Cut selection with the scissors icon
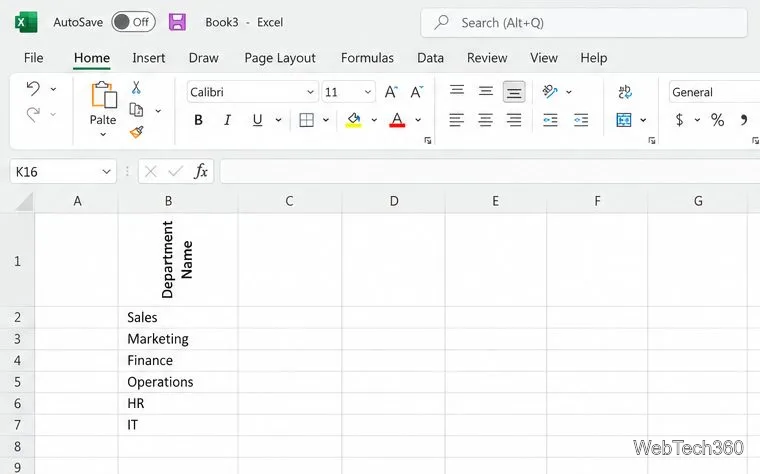 (x=136, y=88)
